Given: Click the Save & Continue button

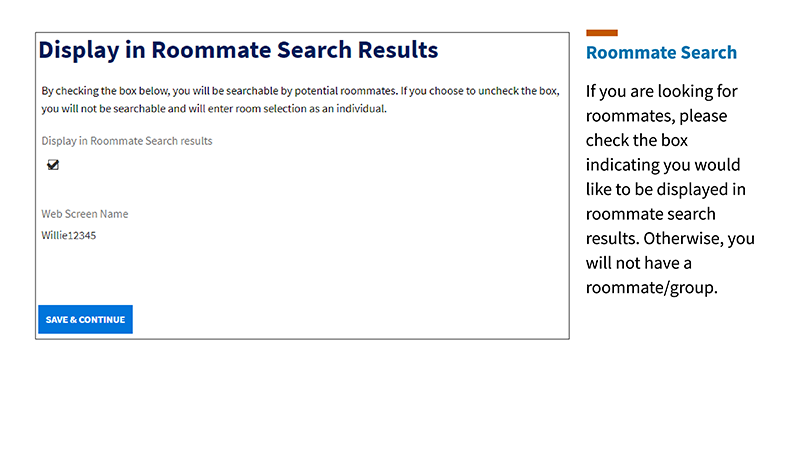Looking at the screenshot, I should coord(85,319).
